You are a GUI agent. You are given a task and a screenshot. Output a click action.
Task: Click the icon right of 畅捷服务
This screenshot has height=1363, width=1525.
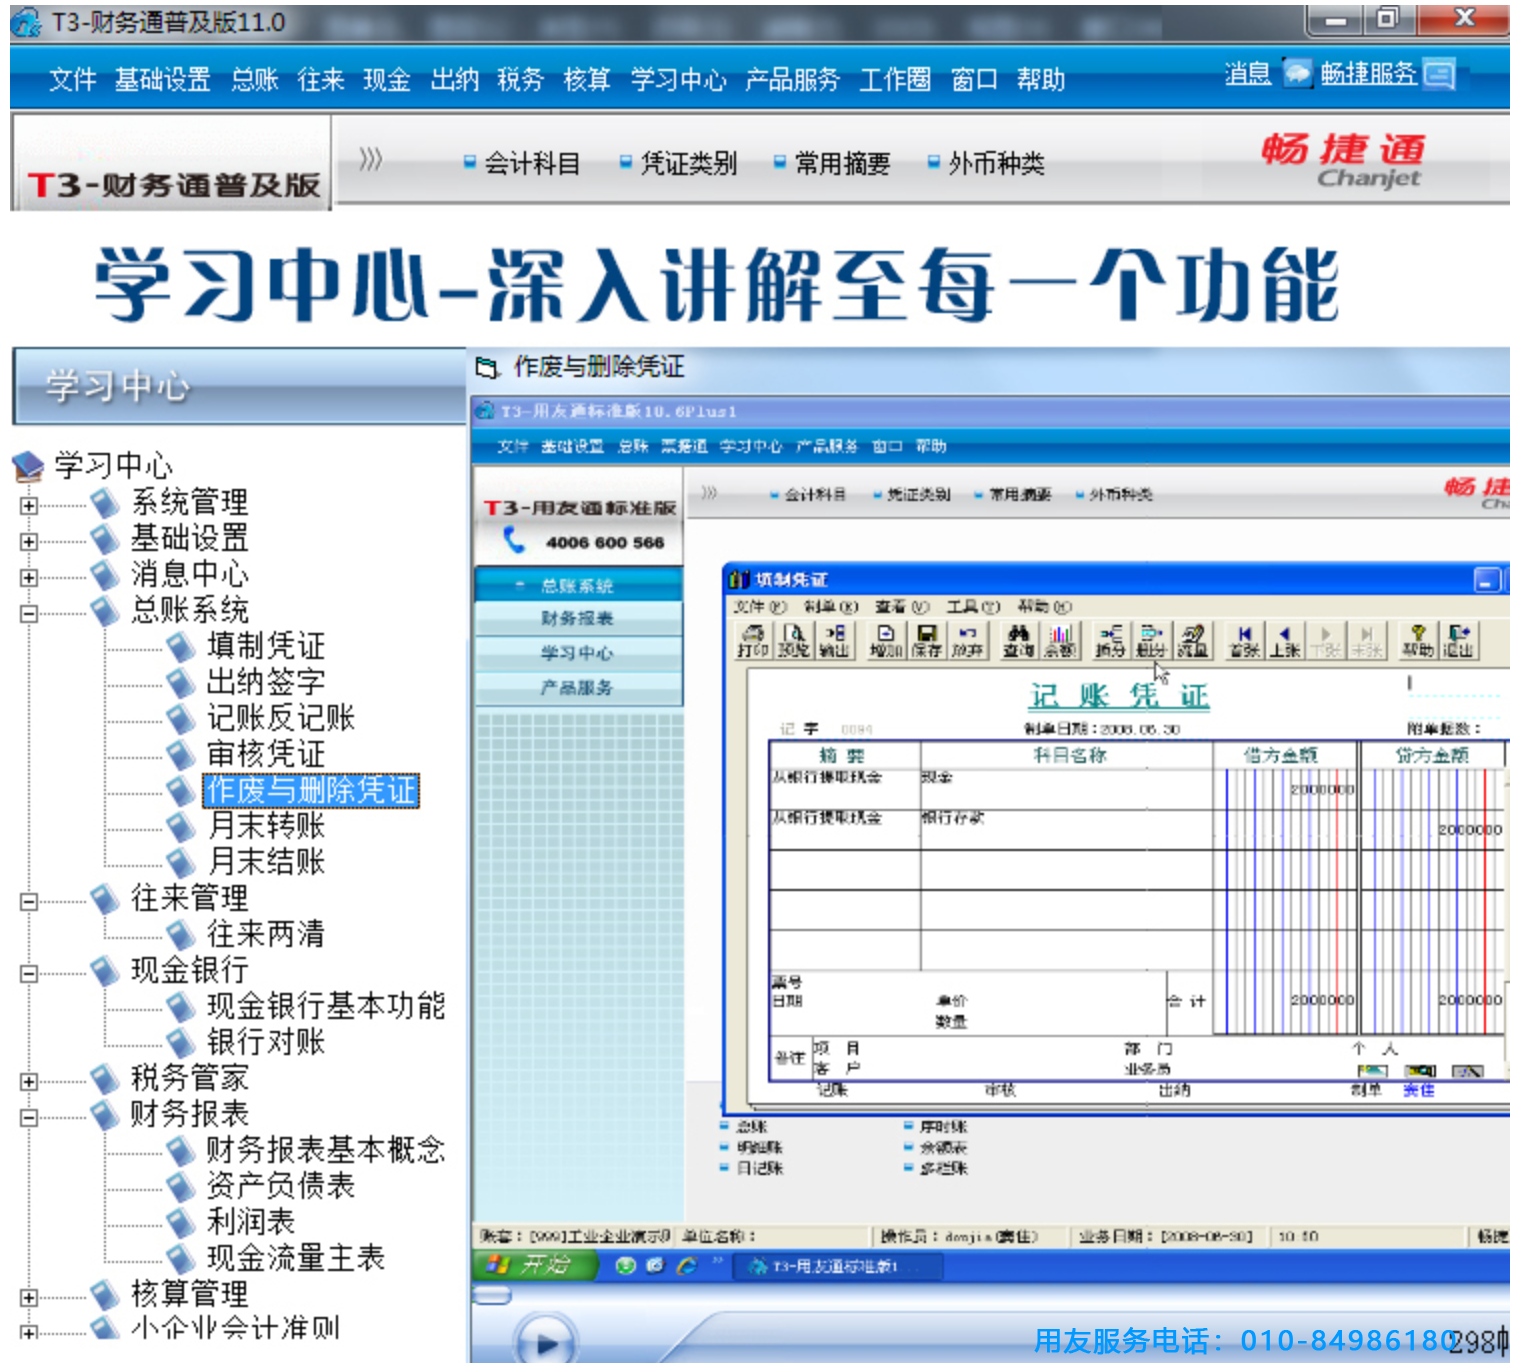[x=1439, y=74]
